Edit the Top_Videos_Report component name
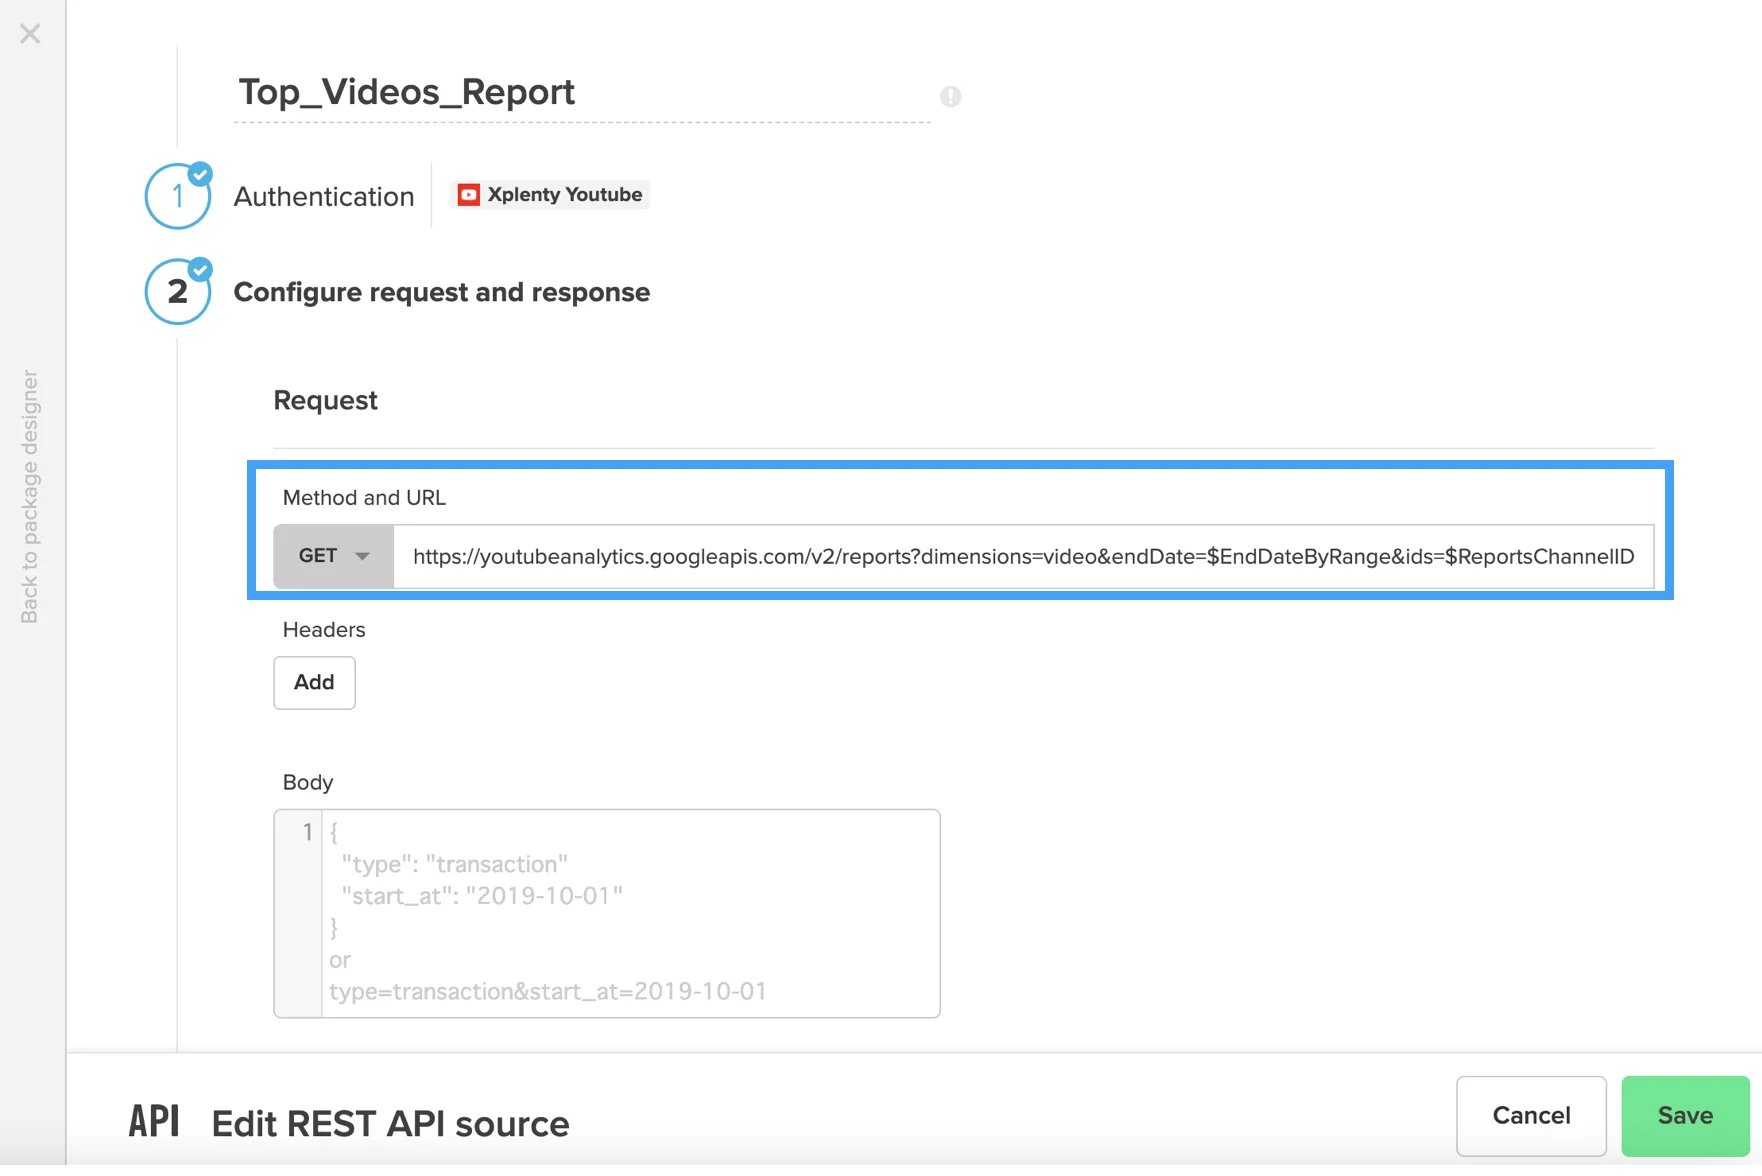 582,92
